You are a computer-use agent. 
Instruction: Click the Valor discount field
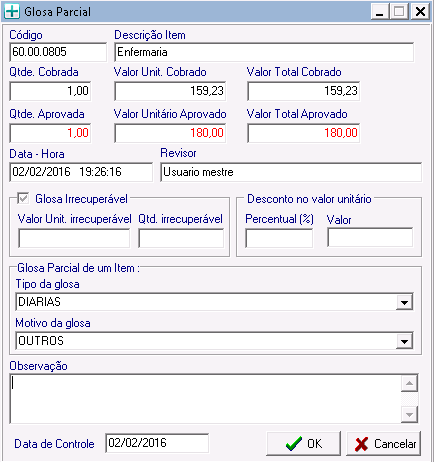click(x=370, y=237)
